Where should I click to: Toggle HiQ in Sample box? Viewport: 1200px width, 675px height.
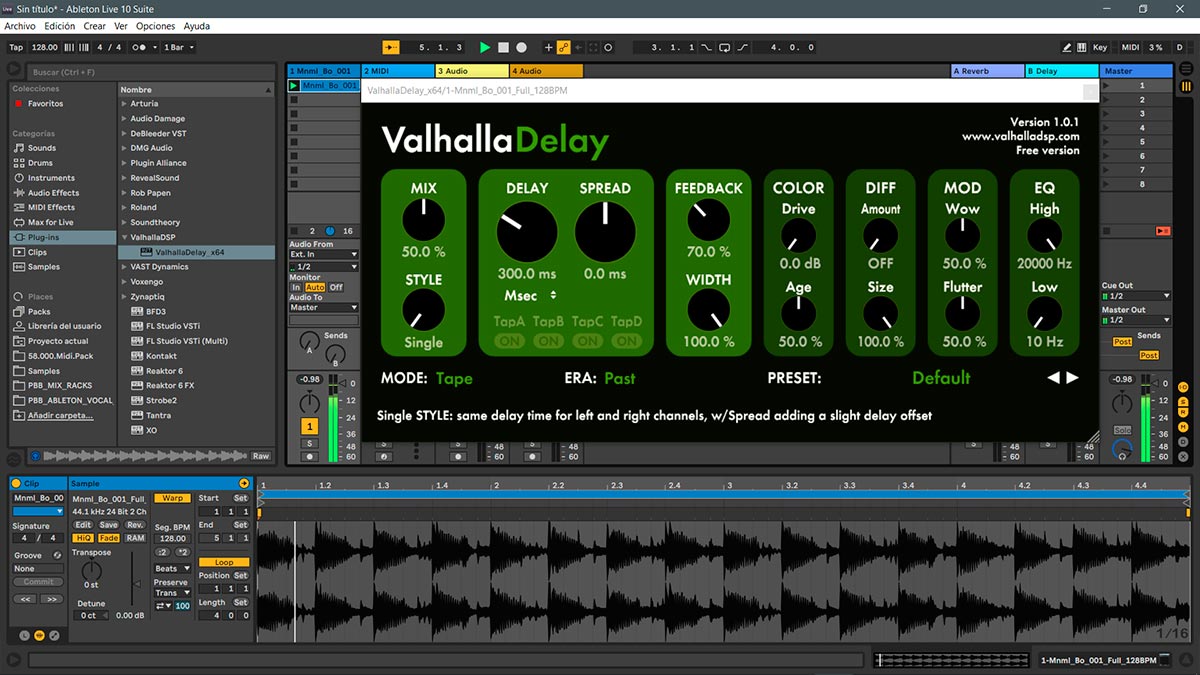(x=83, y=538)
